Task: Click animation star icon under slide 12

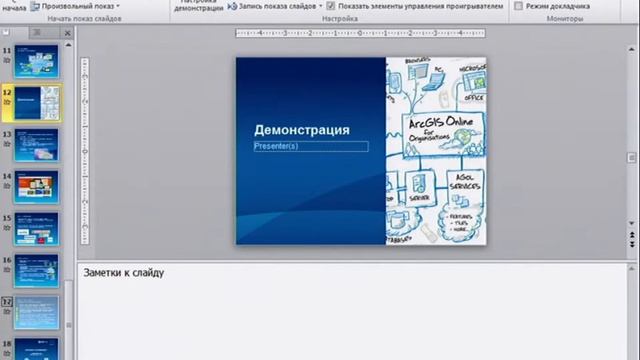Action: (x=7, y=102)
